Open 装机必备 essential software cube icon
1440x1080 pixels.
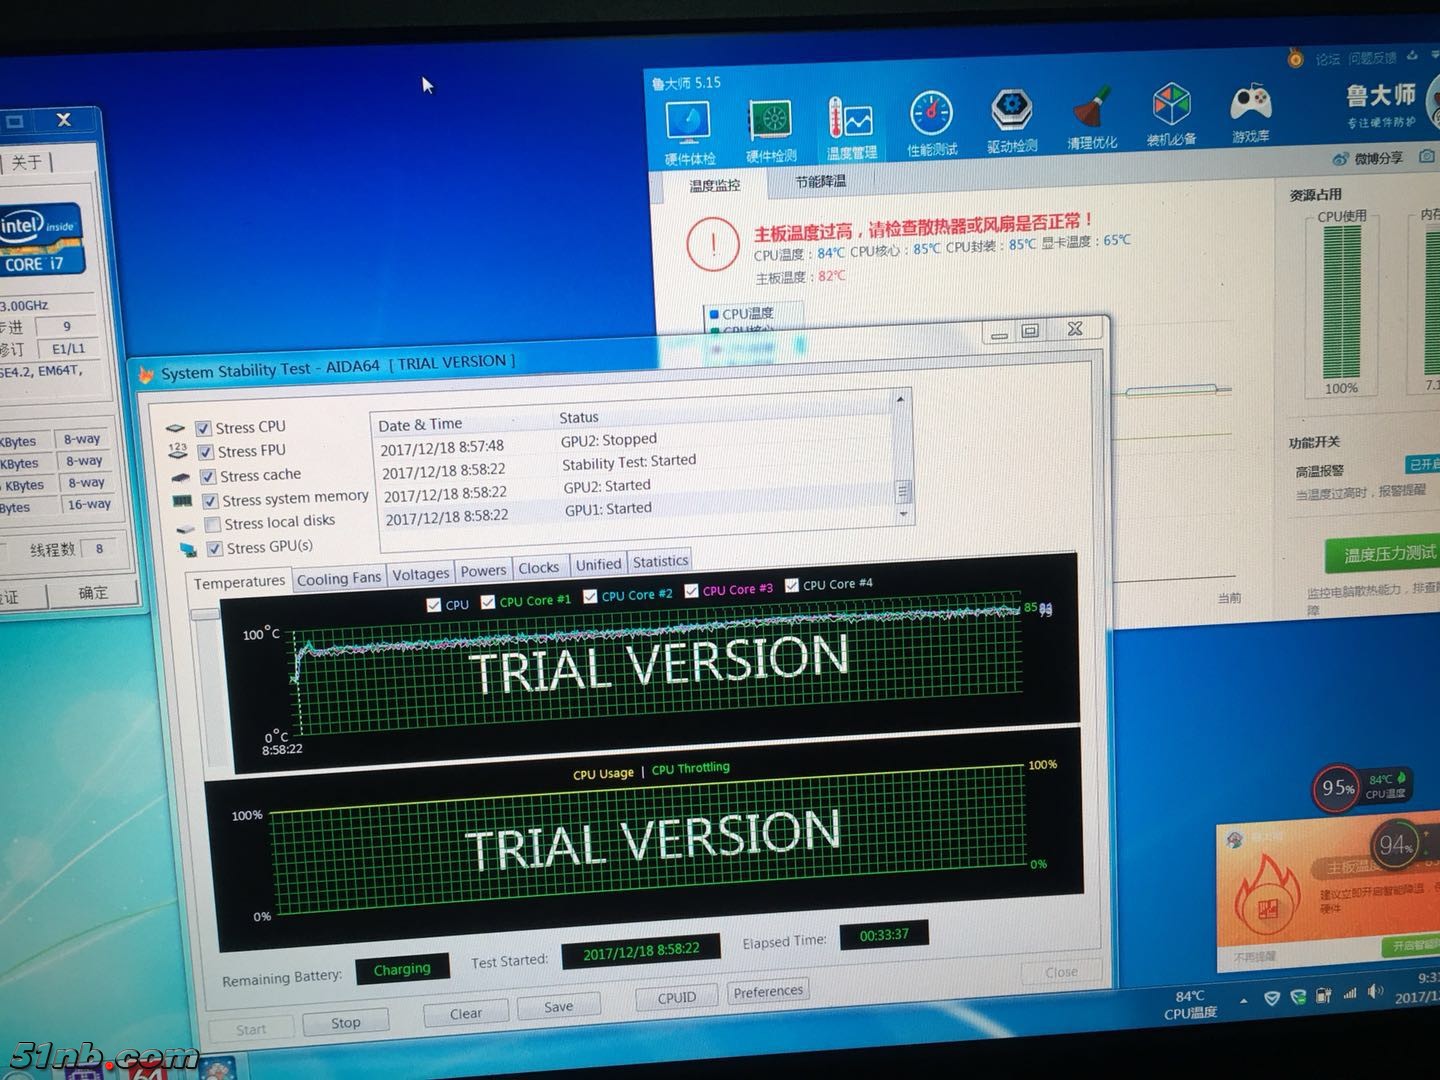coord(1172,114)
